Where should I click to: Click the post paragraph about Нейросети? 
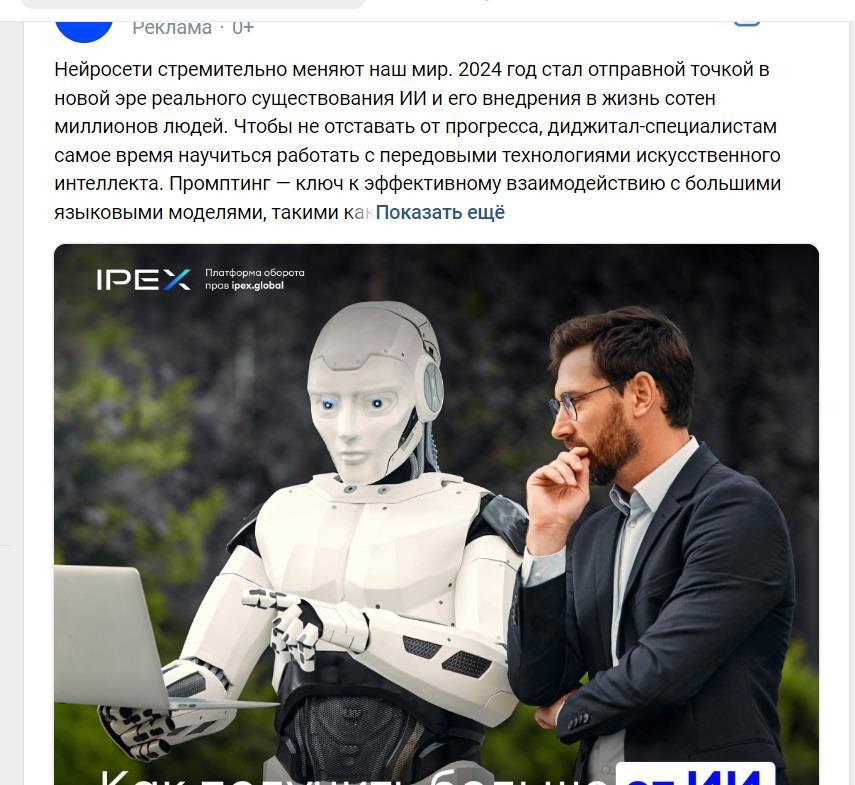pos(418,141)
